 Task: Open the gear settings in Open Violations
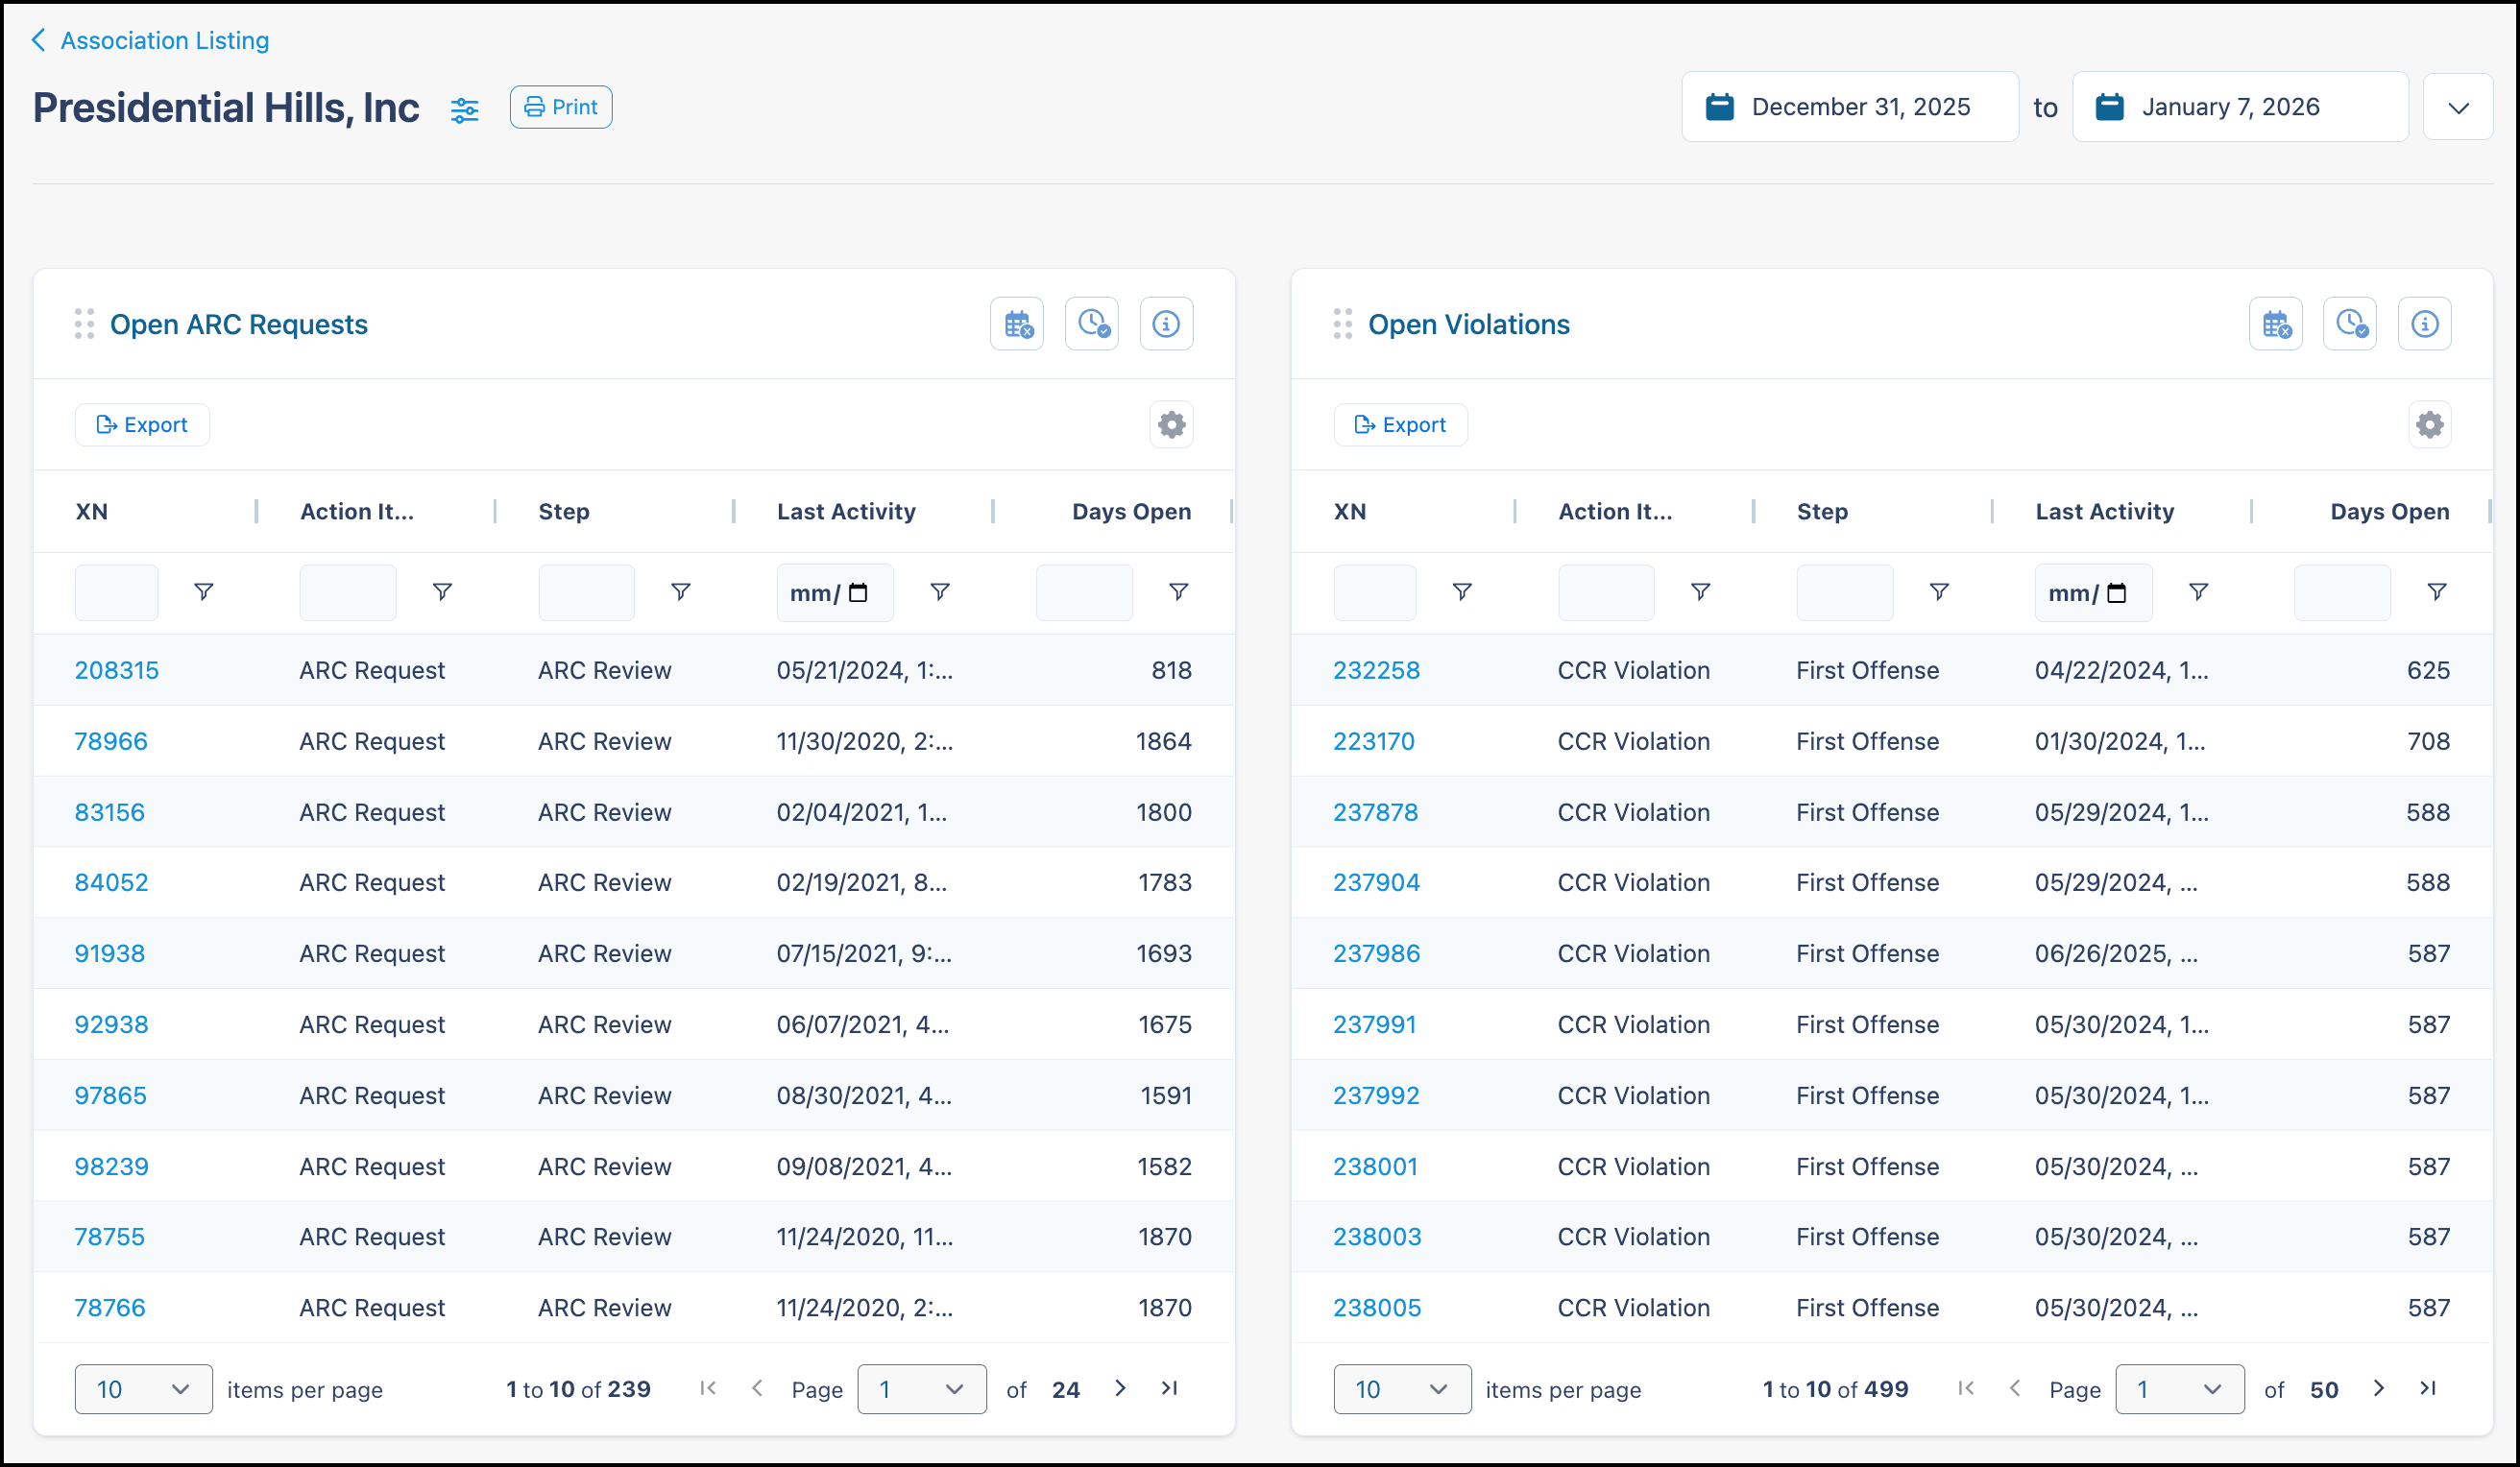coord(2429,425)
